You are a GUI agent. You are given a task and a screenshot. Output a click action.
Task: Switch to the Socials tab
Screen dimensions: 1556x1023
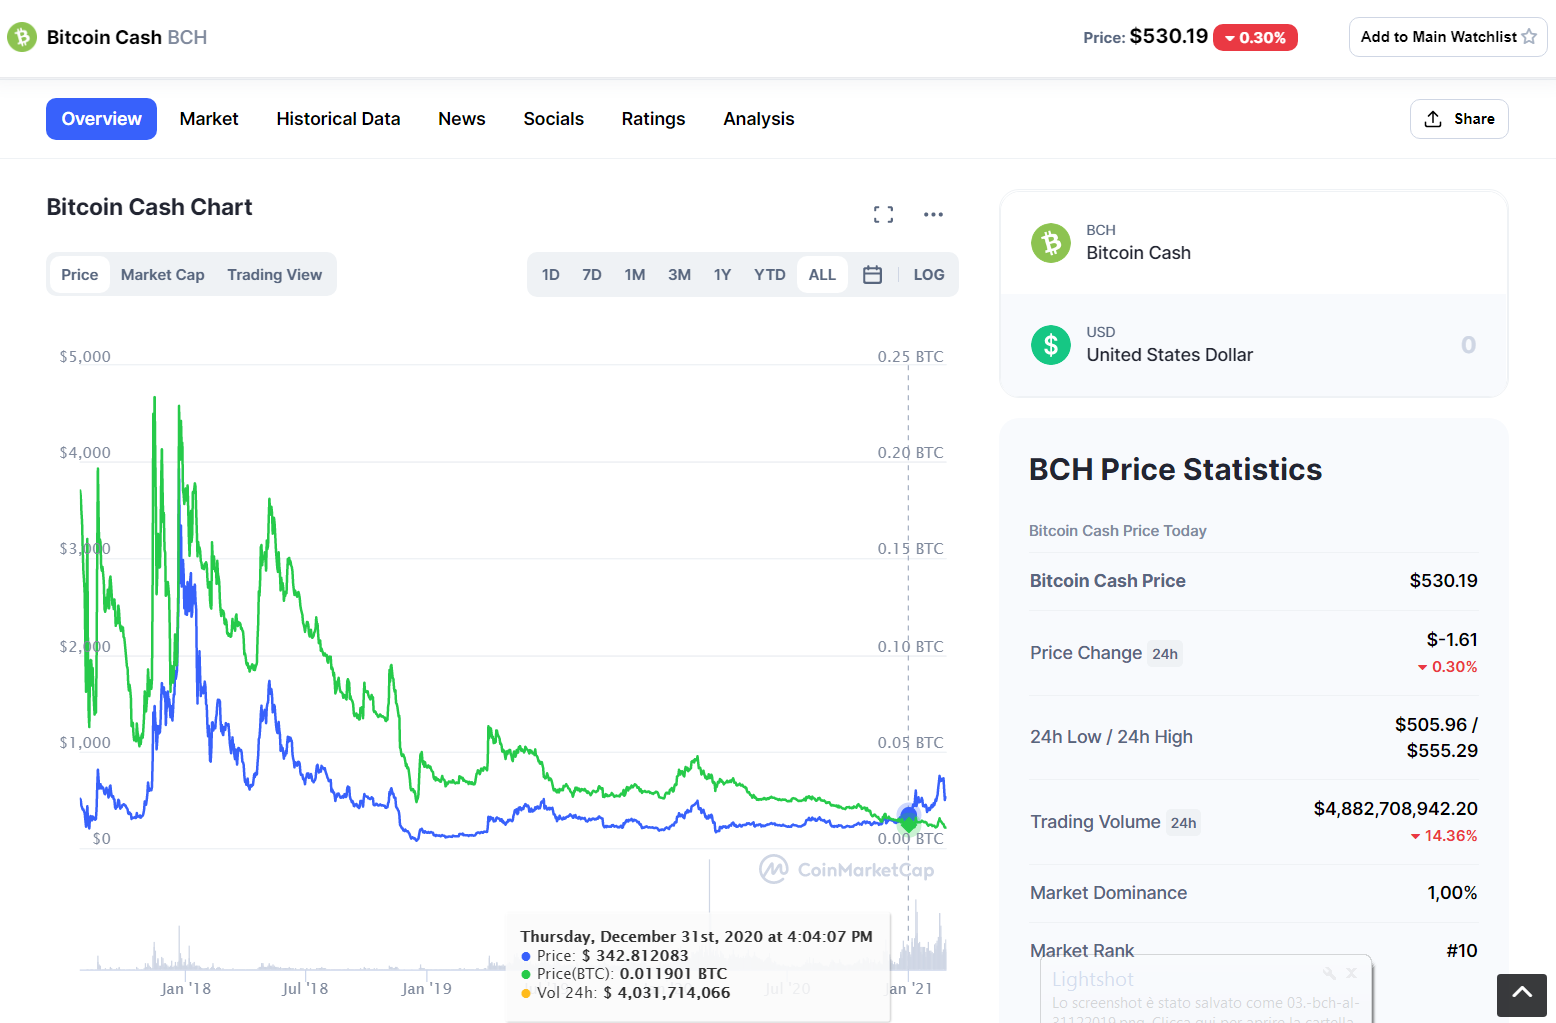(x=554, y=119)
